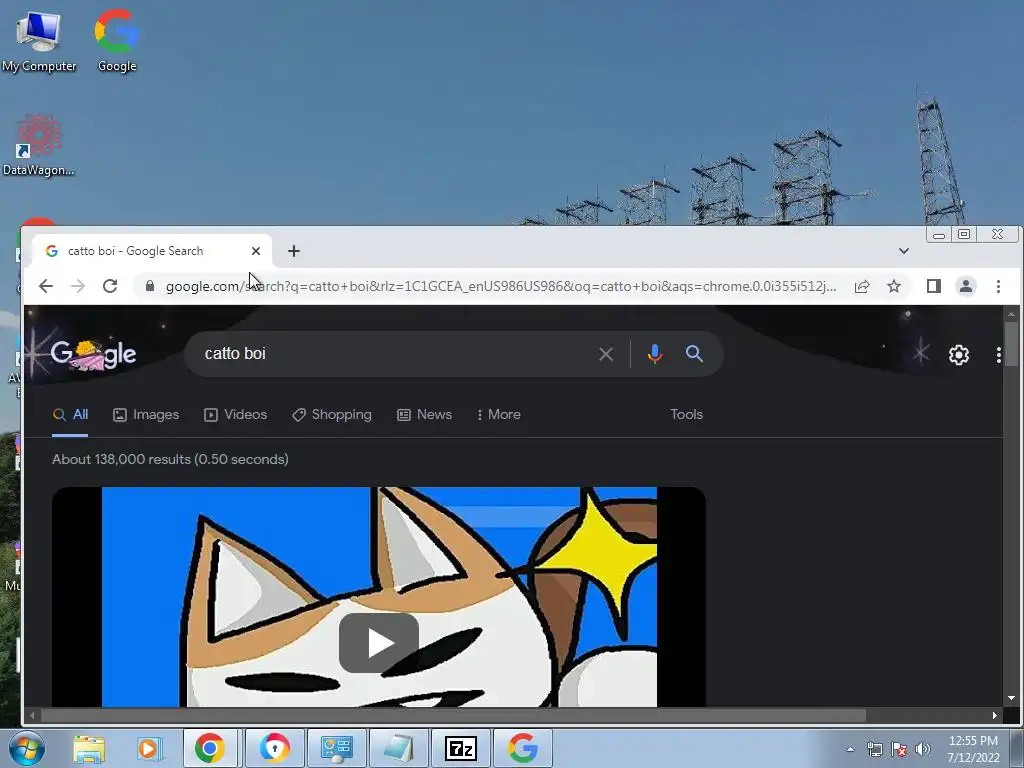
Task: Click the address bar URL
Action: (500, 286)
